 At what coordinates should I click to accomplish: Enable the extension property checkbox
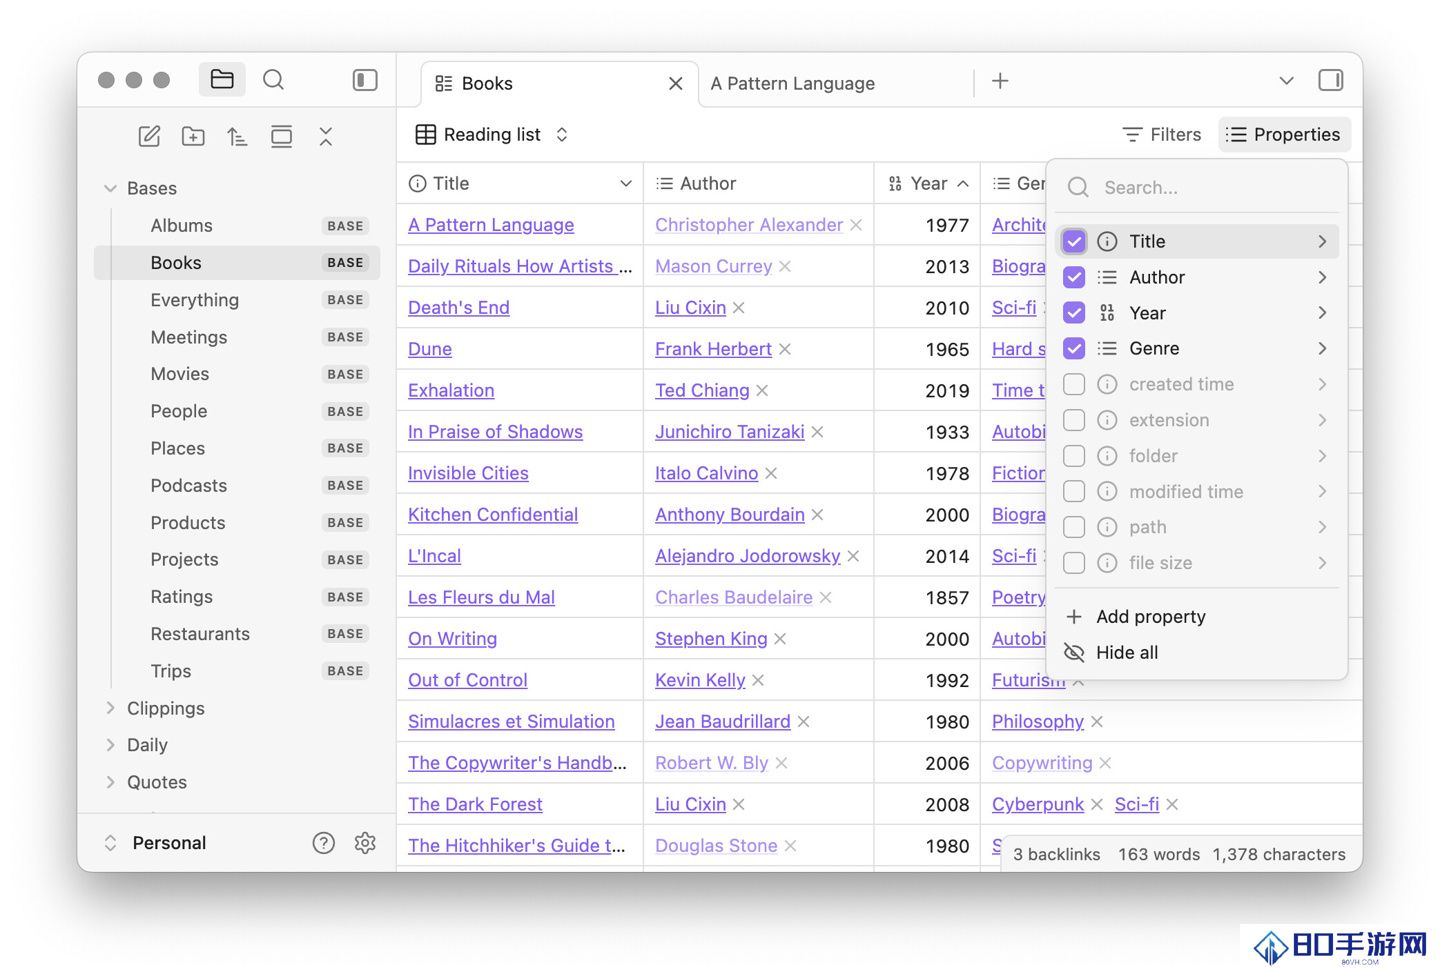click(x=1074, y=420)
